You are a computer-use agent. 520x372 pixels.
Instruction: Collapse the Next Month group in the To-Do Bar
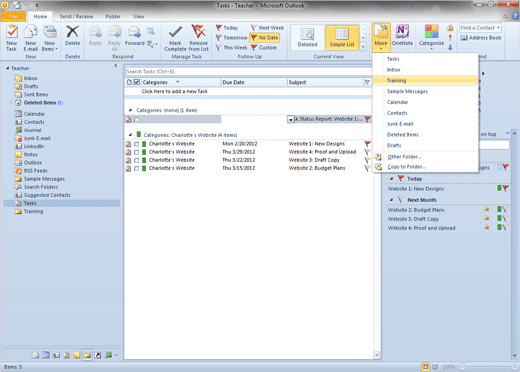coord(392,200)
